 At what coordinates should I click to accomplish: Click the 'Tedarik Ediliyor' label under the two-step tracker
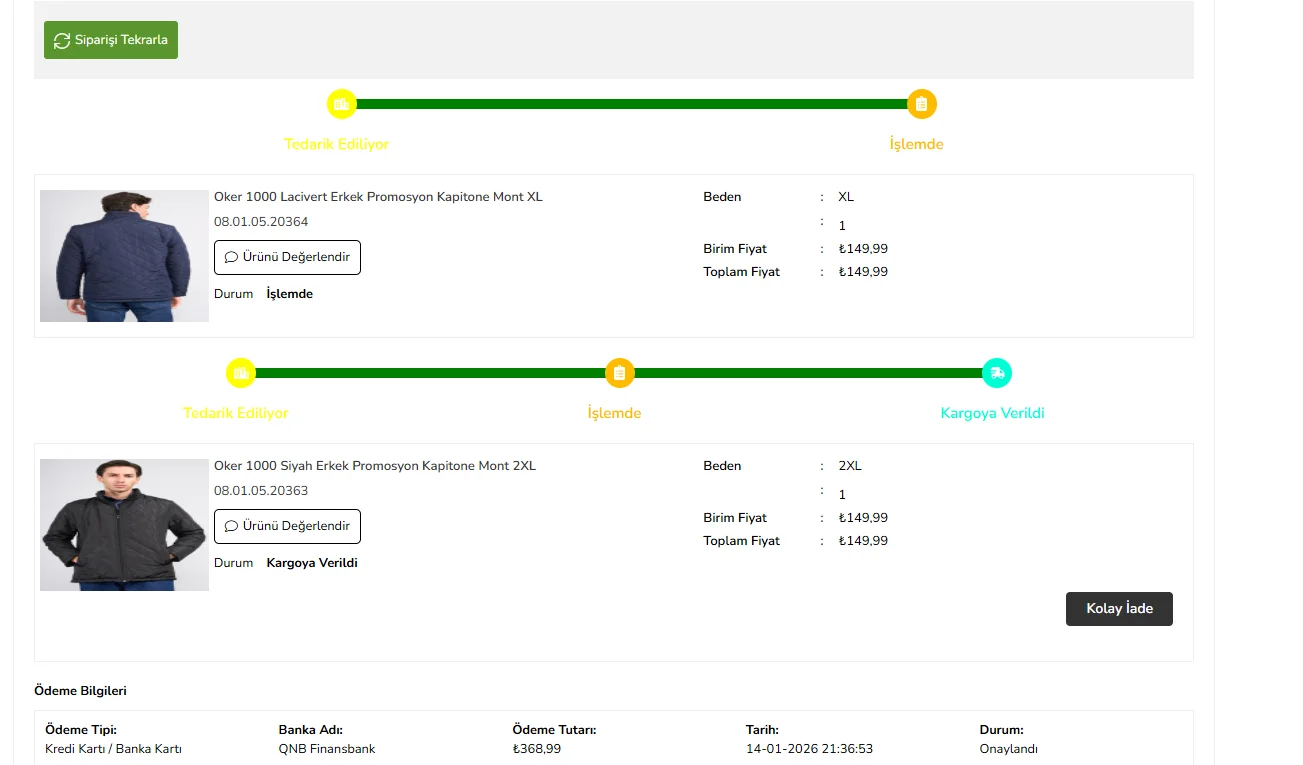tap(337, 144)
